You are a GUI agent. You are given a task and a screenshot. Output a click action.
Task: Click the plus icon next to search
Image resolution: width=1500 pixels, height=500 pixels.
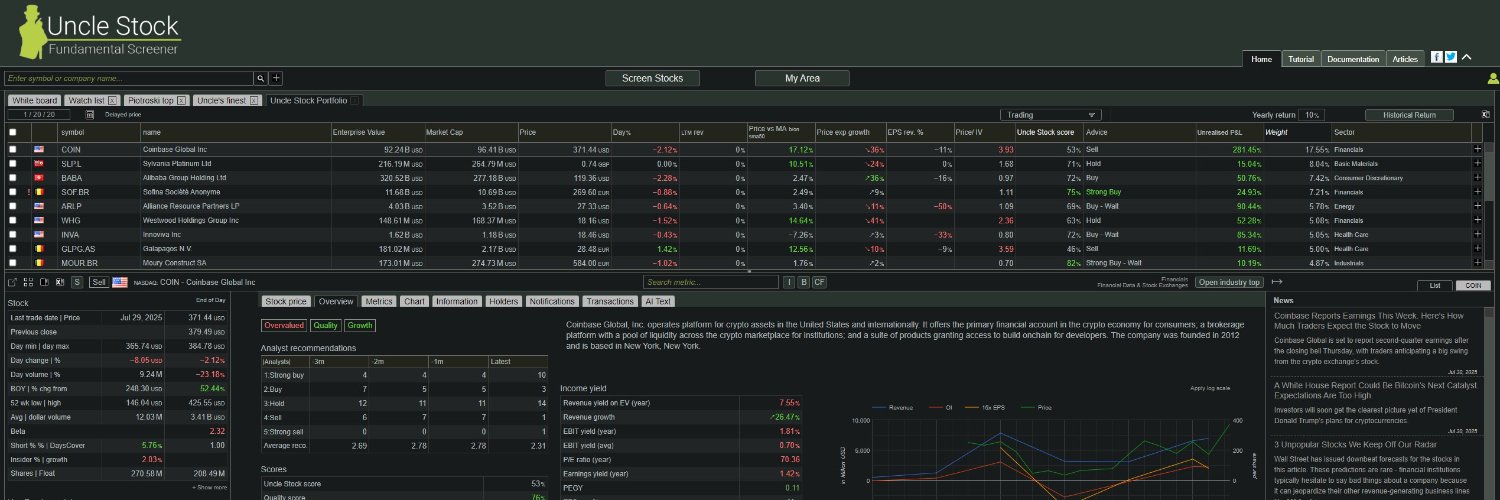(276, 78)
